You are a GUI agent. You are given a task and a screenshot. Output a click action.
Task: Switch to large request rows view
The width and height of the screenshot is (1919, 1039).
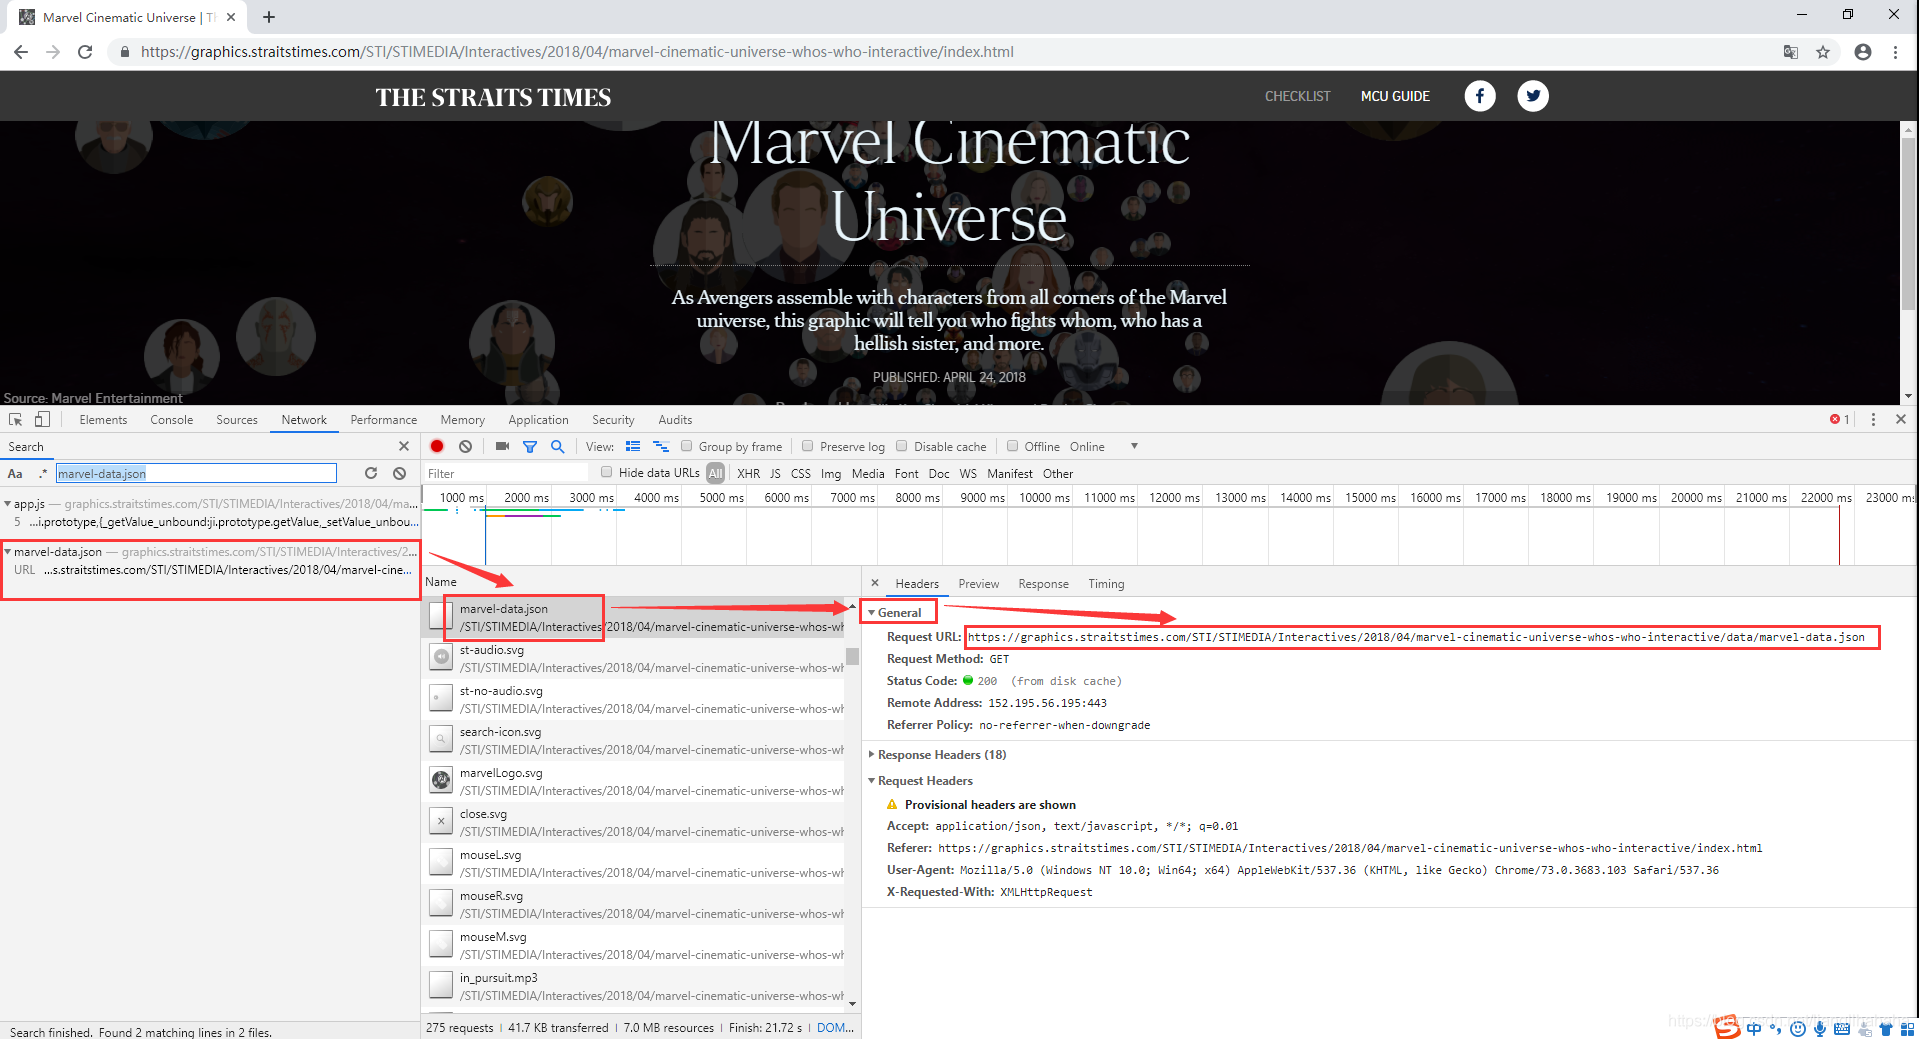point(633,447)
